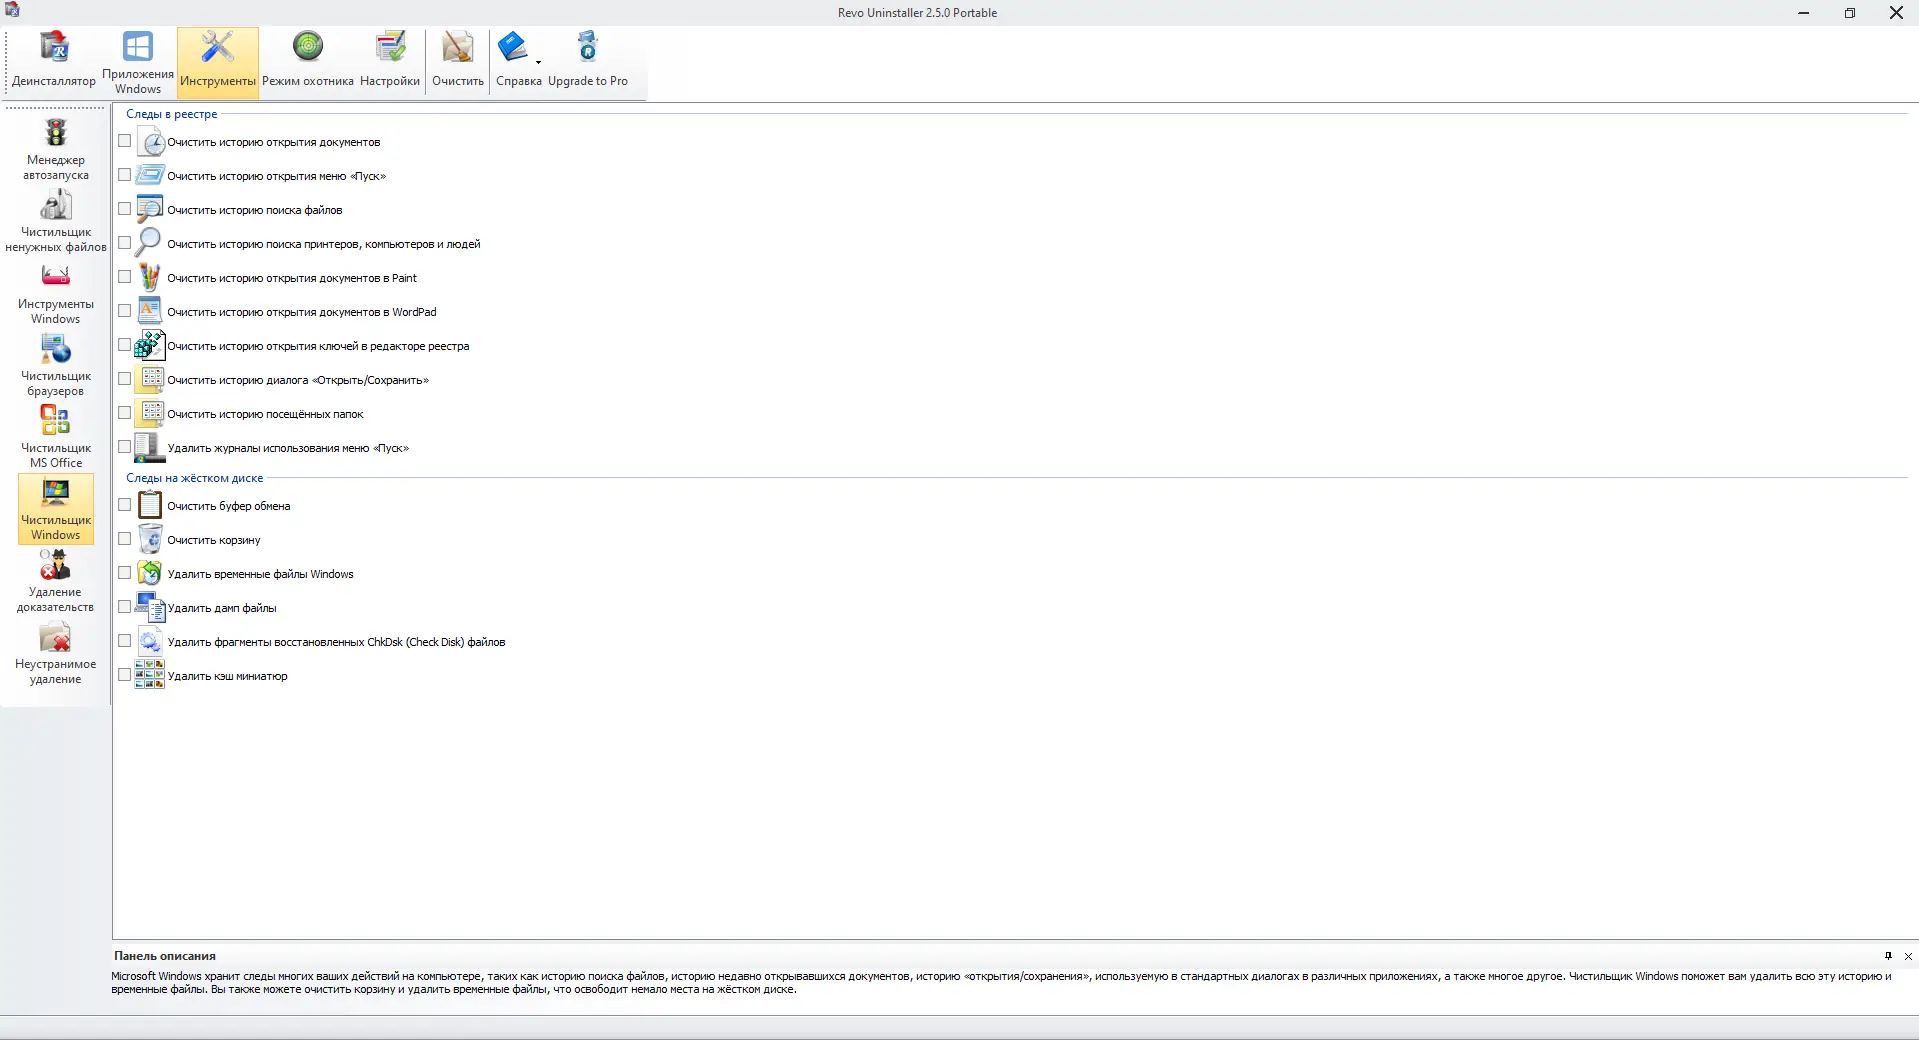Select 'Очистить историю посещённых папок' text

point(265,414)
